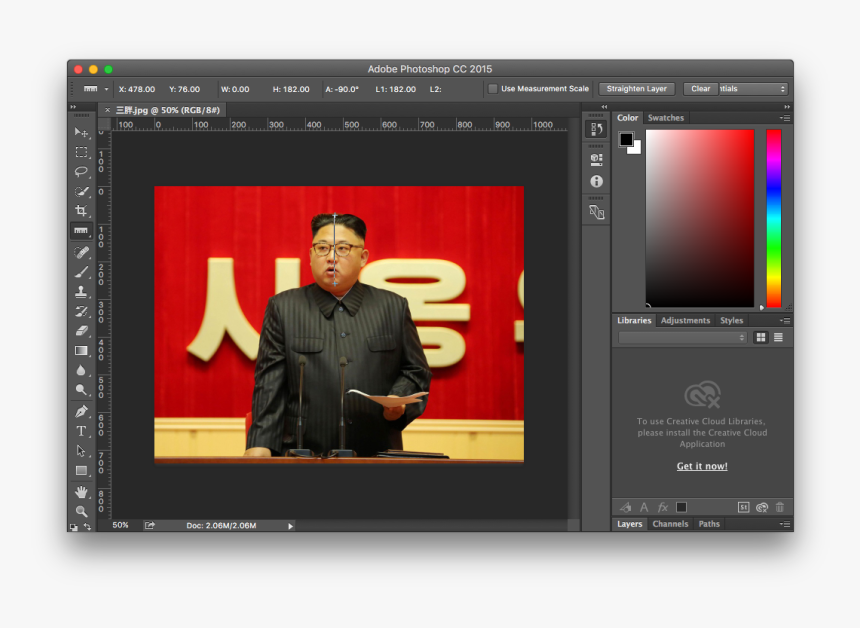
Task: Select the Gradient tool
Action: click(x=81, y=350)
